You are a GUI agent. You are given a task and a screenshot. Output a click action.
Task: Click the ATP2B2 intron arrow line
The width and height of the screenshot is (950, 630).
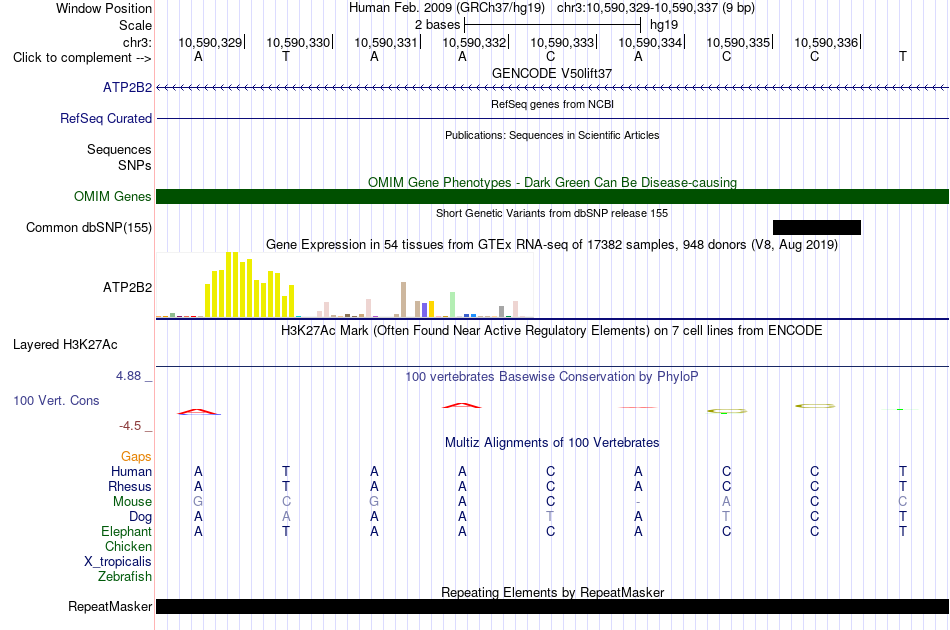point(553,88)
